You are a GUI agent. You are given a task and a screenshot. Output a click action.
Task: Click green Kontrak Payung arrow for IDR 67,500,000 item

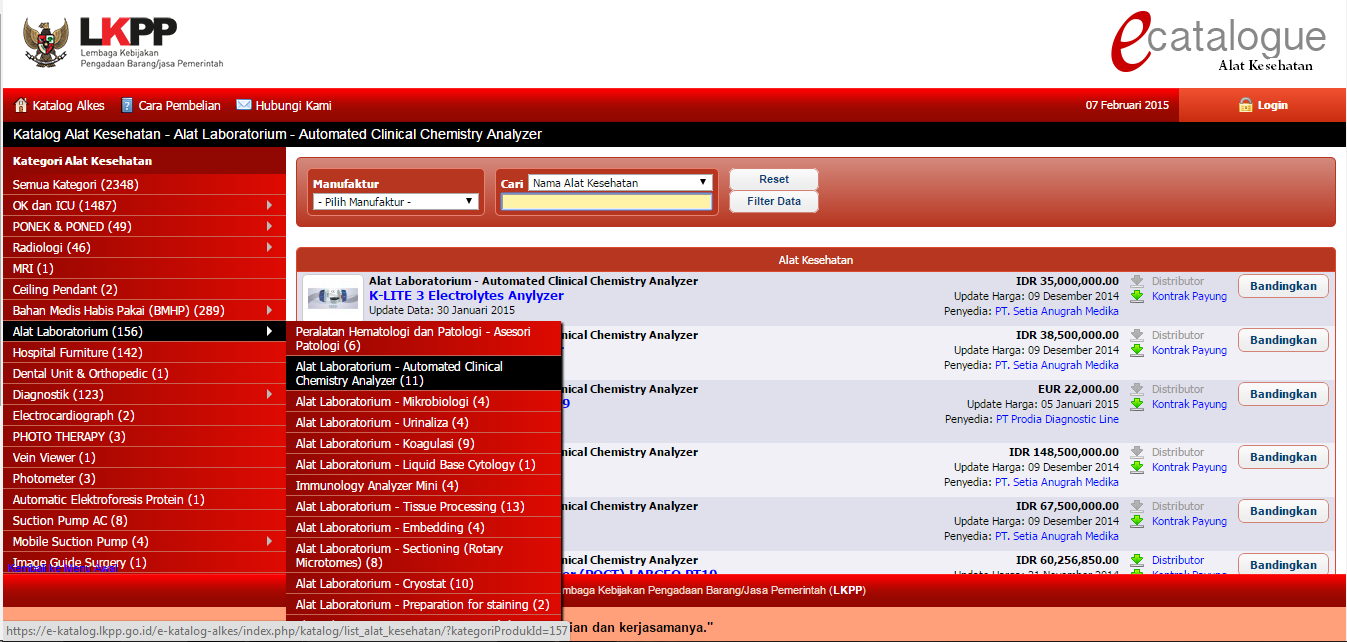(1137, 521)
